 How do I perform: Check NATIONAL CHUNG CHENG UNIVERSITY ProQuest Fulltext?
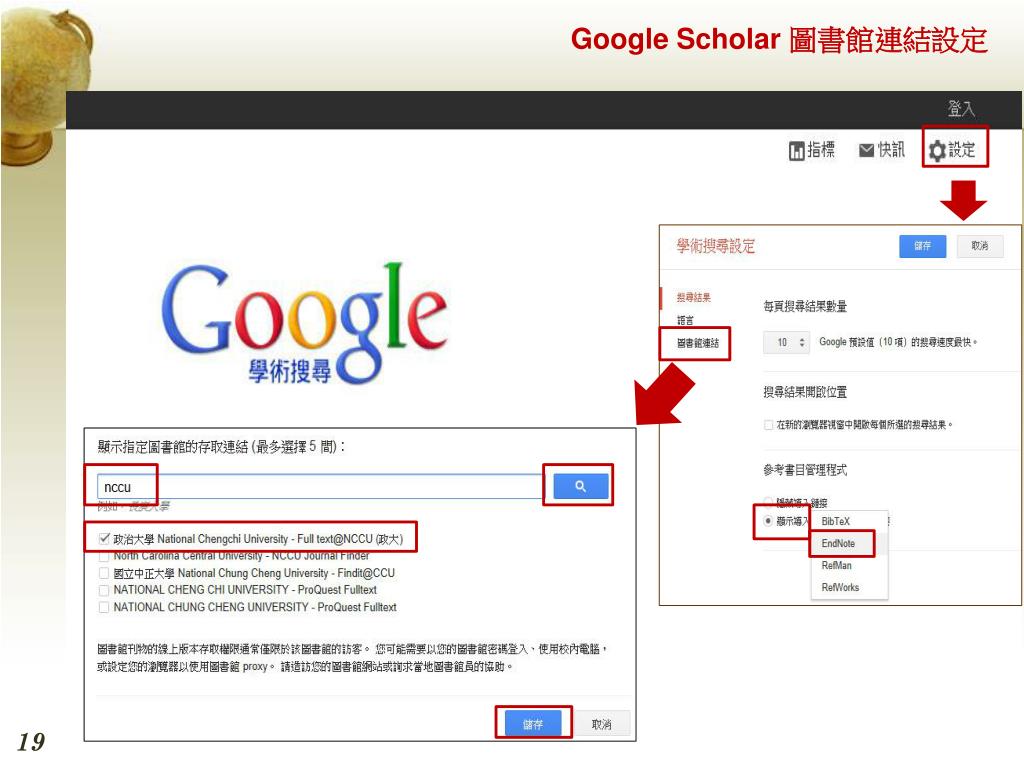pyautogui.click(x=104, y=607)
